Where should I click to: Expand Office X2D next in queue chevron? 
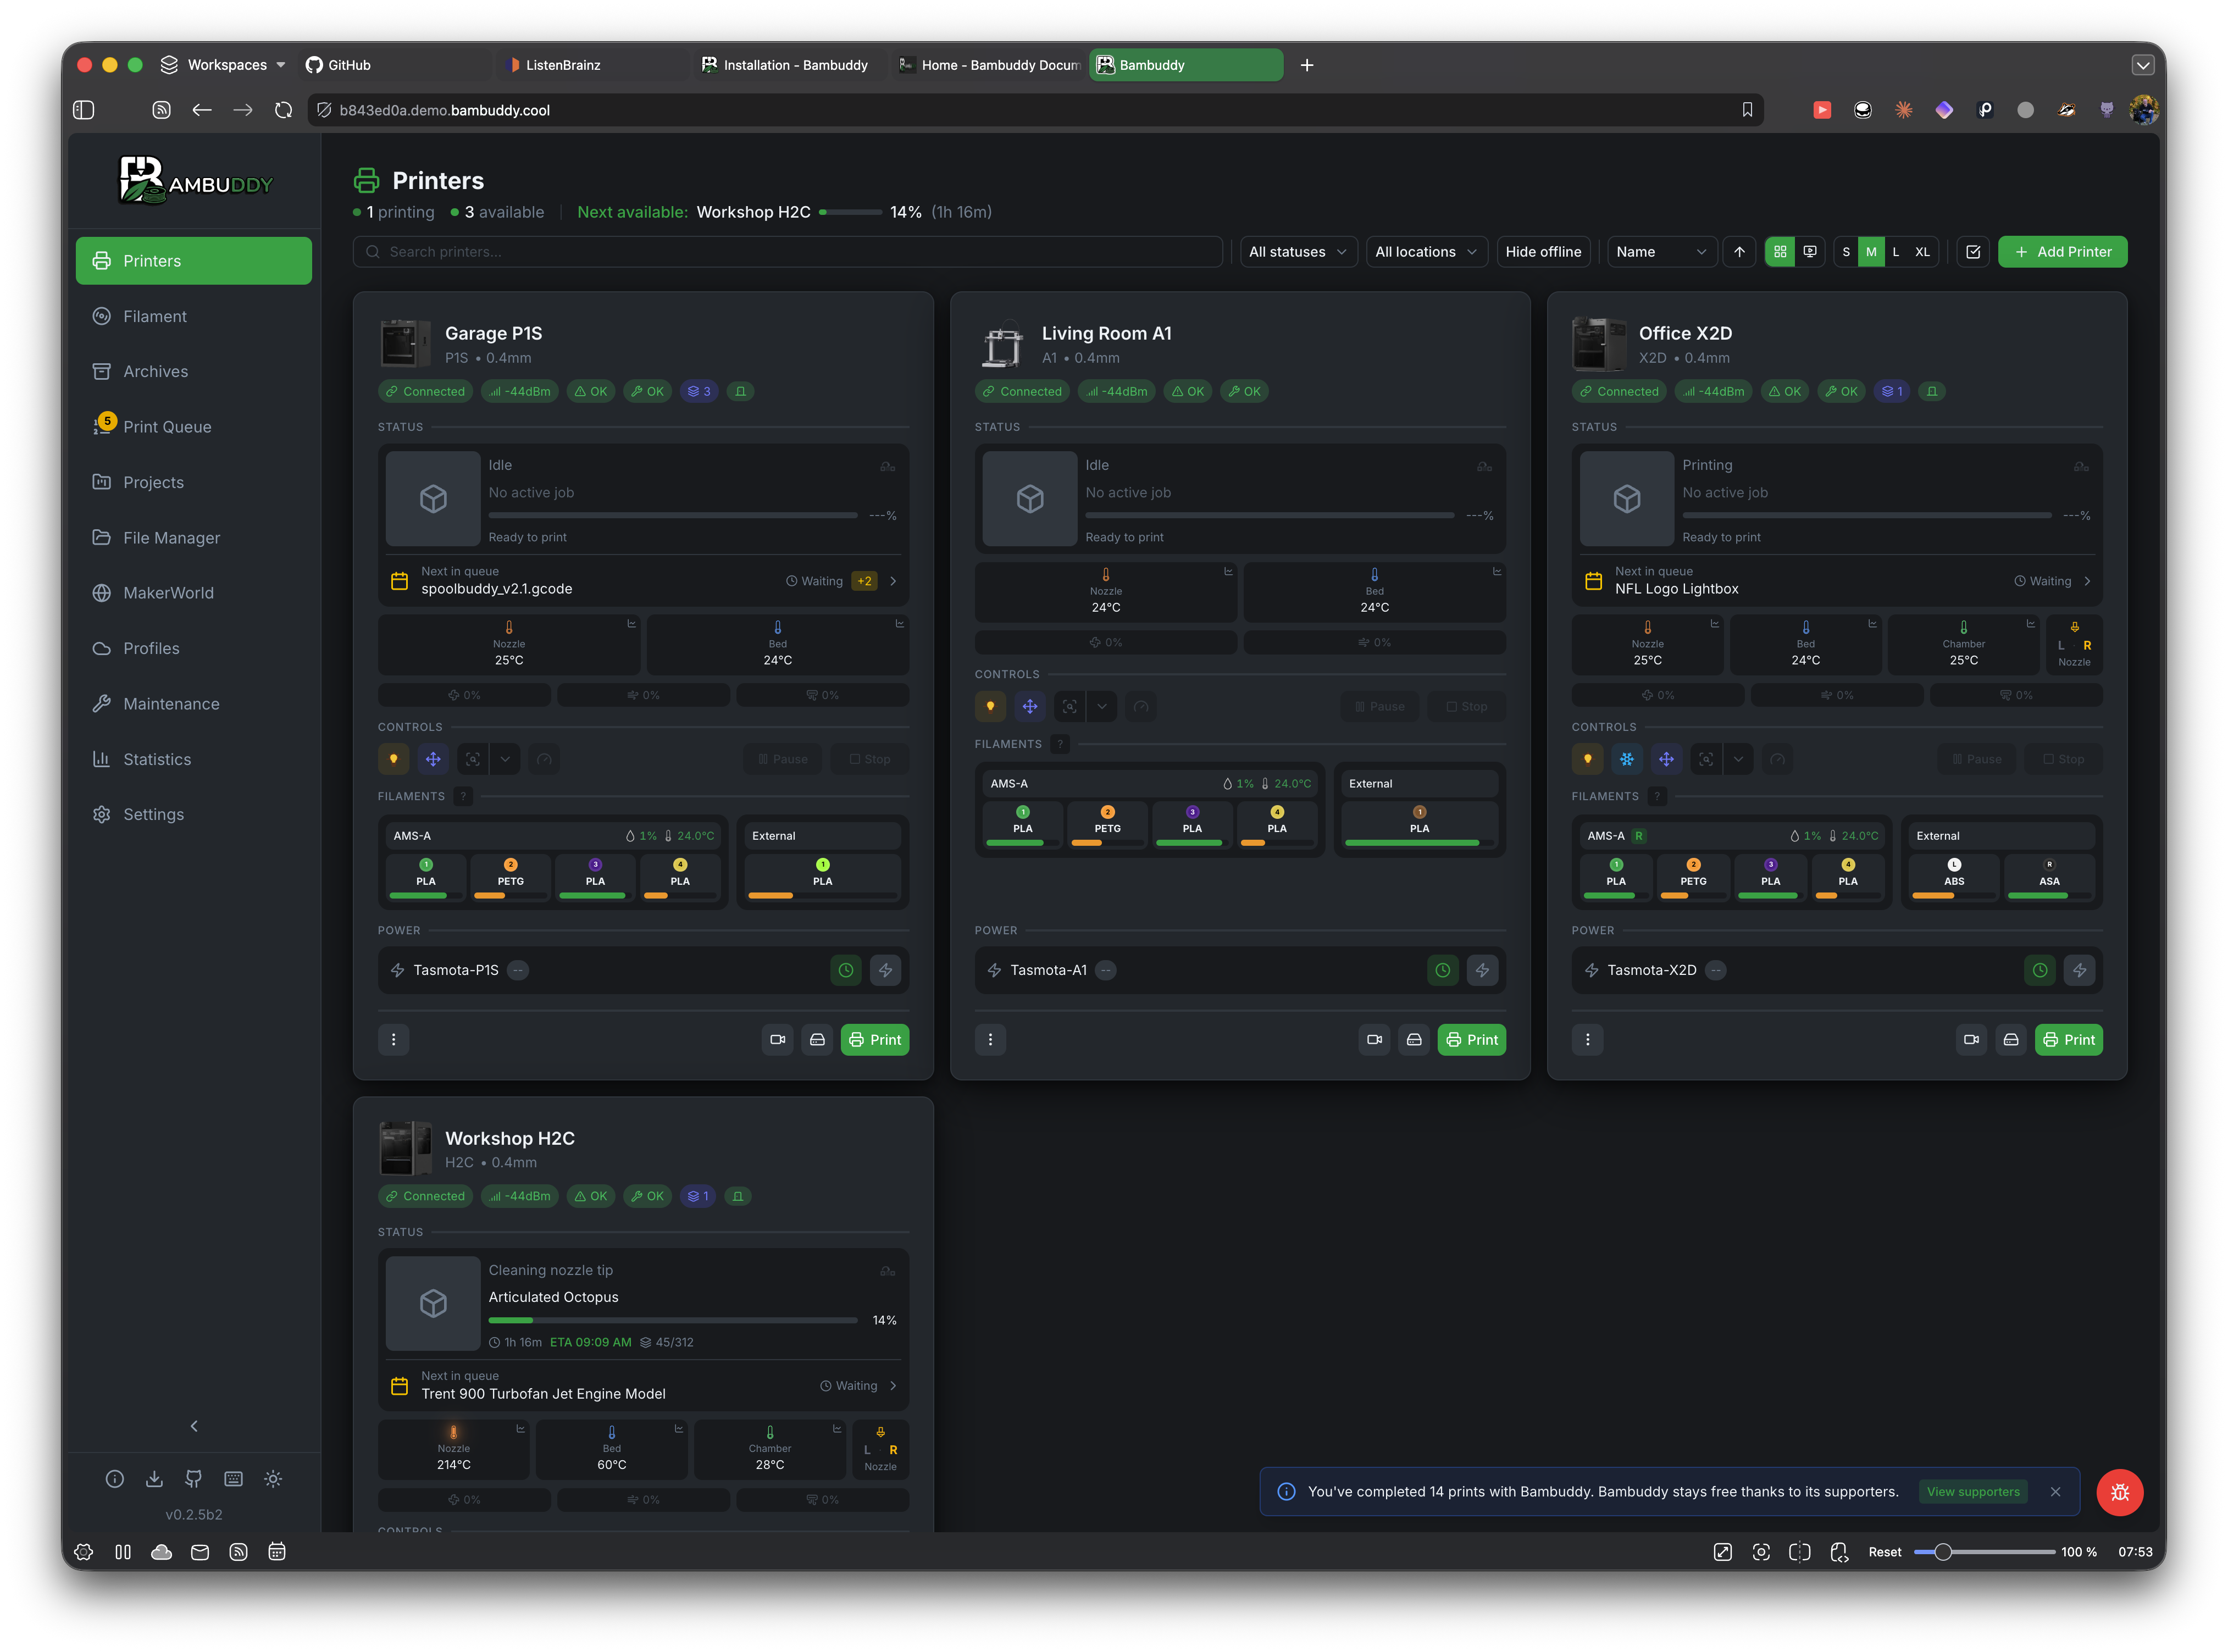coord(2087,581)
